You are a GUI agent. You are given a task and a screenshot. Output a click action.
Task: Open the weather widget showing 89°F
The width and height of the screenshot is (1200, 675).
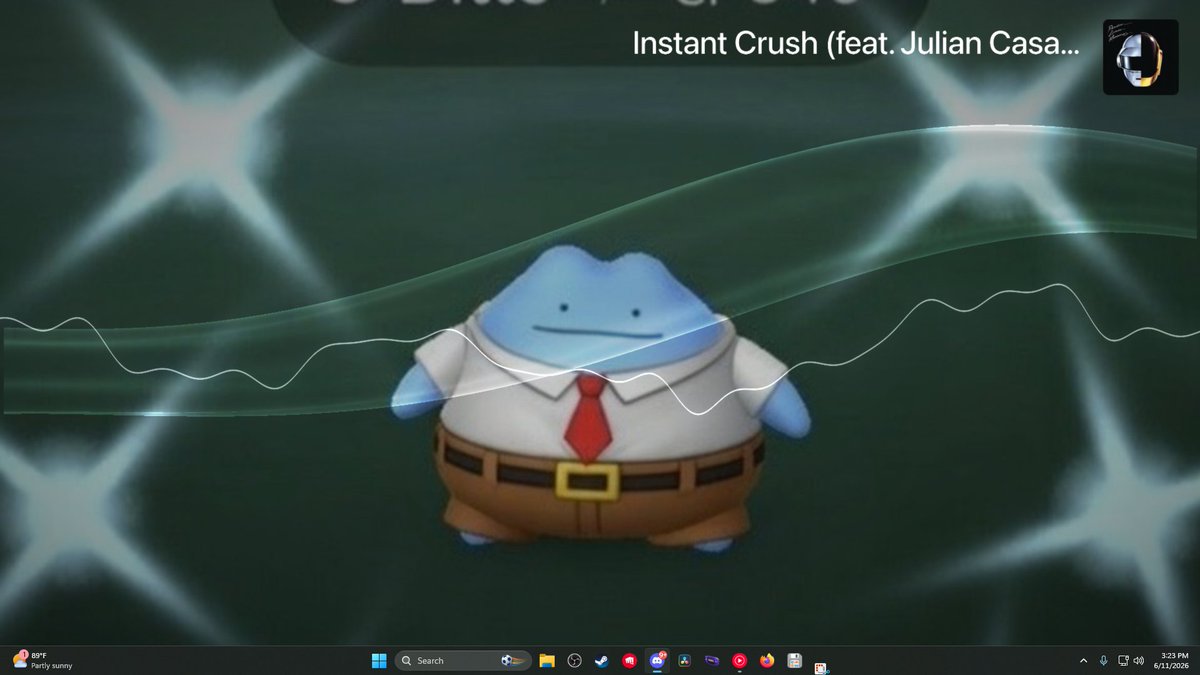[x=42, y=660]
